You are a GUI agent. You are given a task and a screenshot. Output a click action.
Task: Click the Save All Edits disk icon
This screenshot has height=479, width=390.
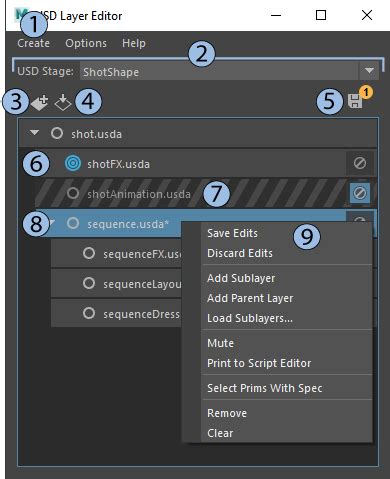pyautogui.click(x=355, y=101)
